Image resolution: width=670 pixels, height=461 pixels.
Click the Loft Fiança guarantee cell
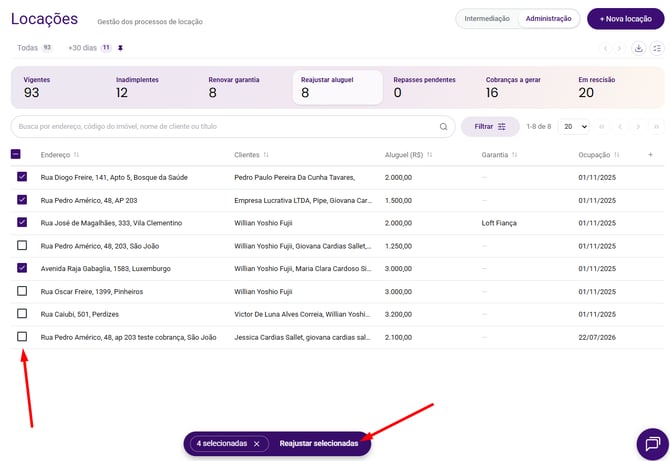(499, 223)
